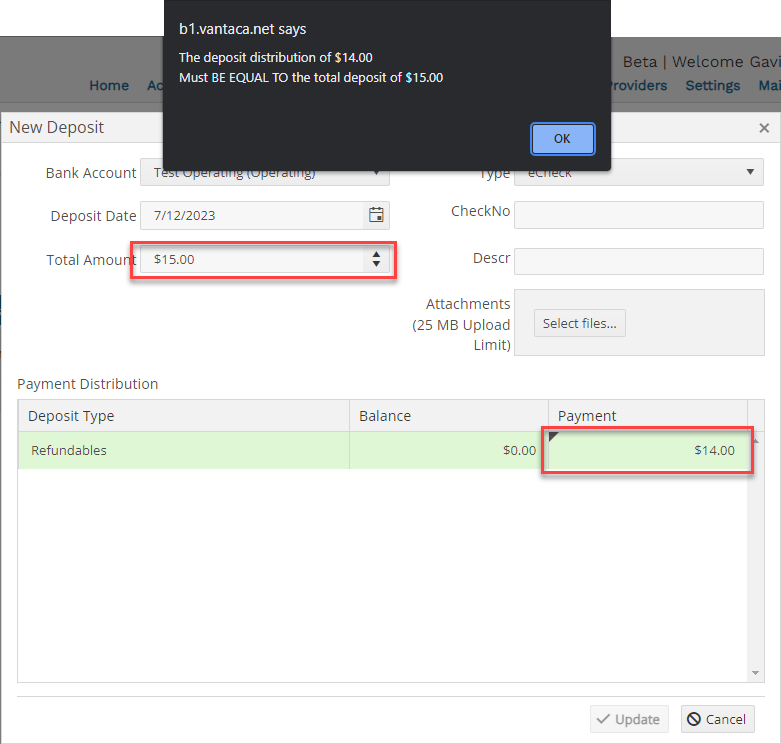
Task: Click the Update button
Action: 629,719
